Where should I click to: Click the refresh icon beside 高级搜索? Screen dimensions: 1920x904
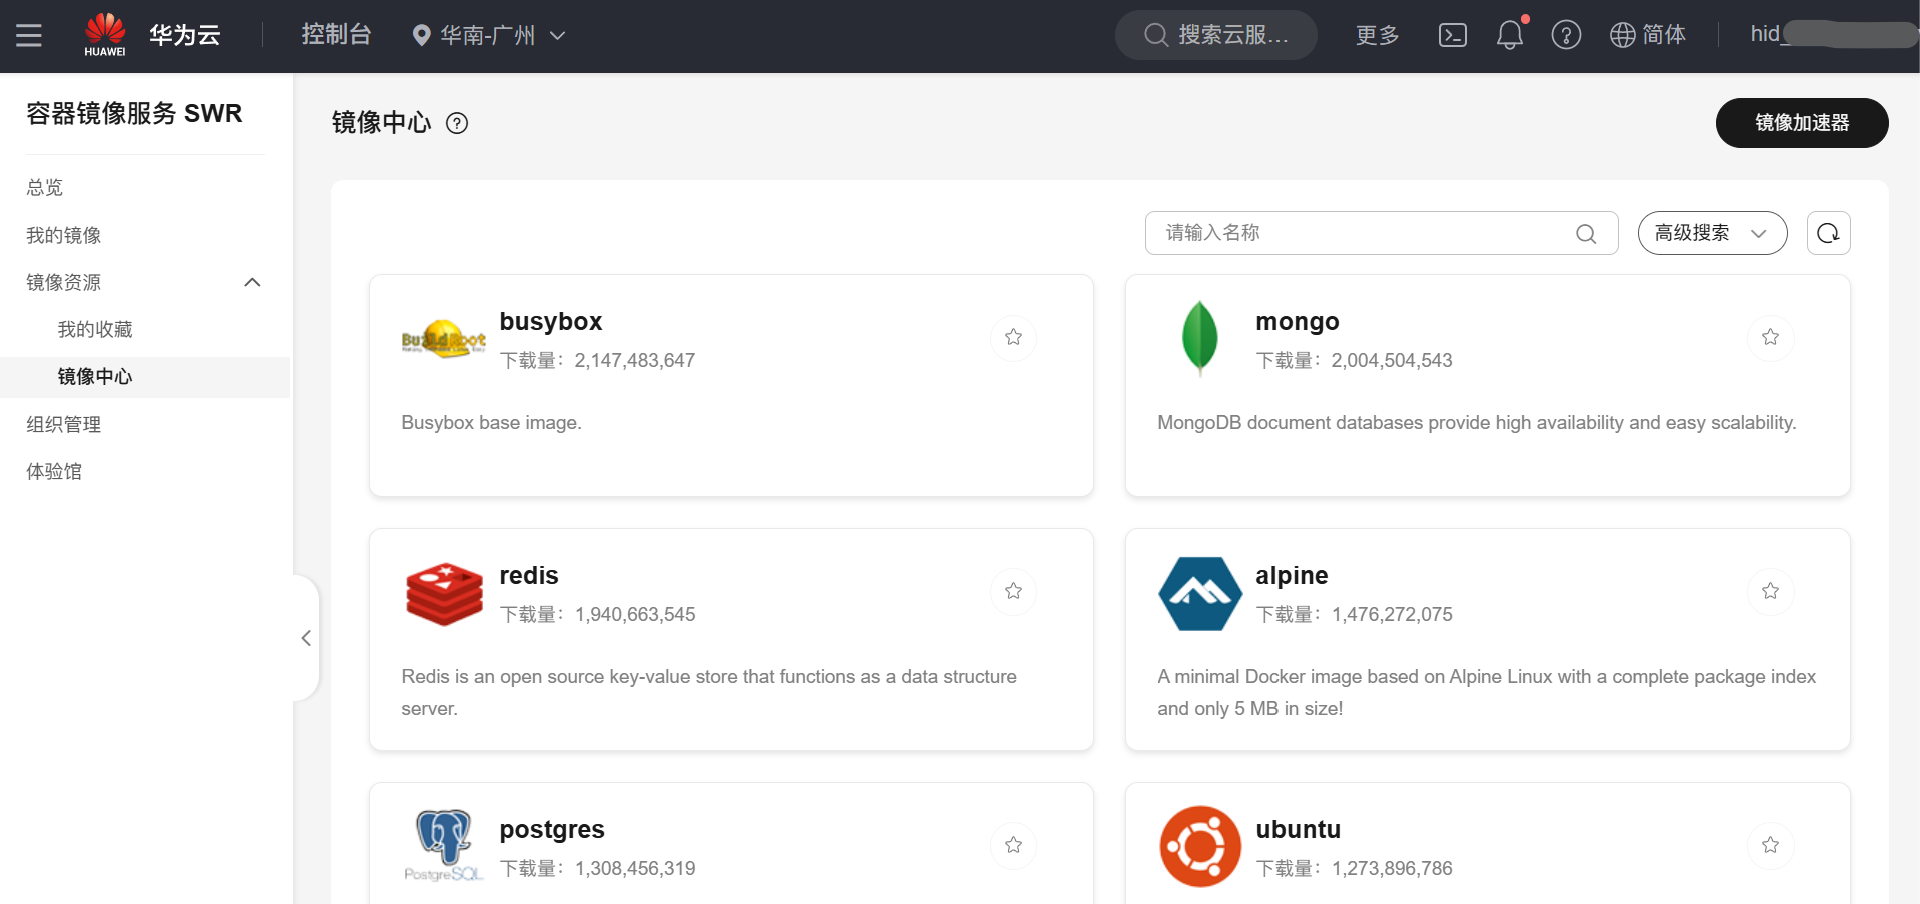click(x=1828, y=233)
